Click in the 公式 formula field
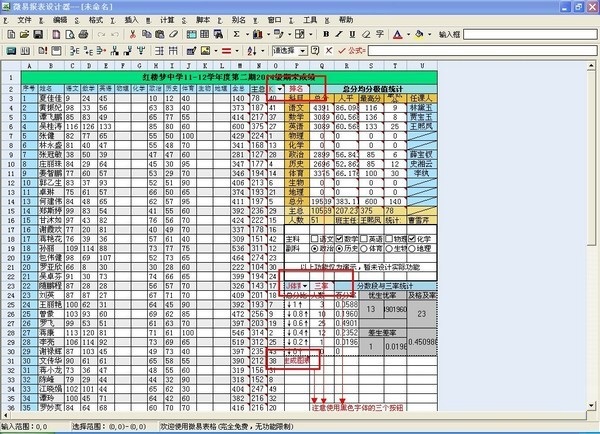The image size is (600, 434). tap(482, 51)
